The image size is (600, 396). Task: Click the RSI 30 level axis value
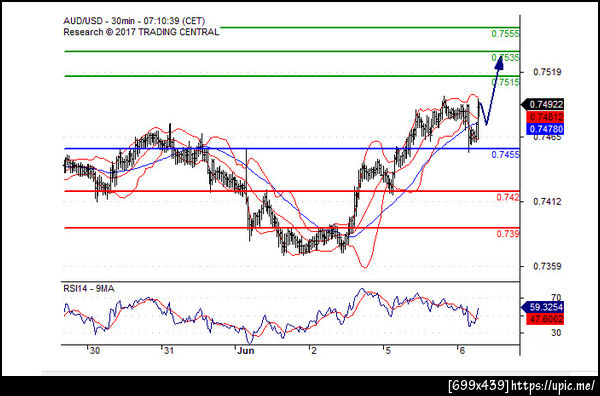(x=556, y=333)
